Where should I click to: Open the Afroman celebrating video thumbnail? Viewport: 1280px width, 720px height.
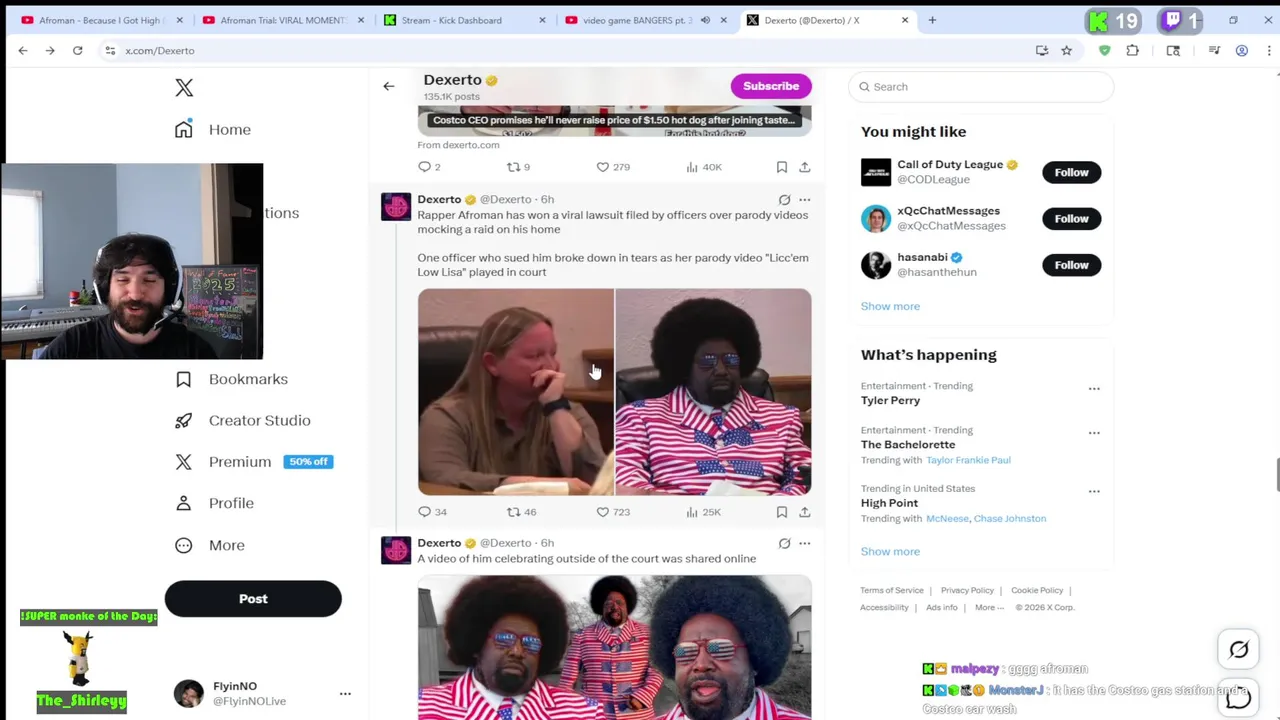point(615,648)
